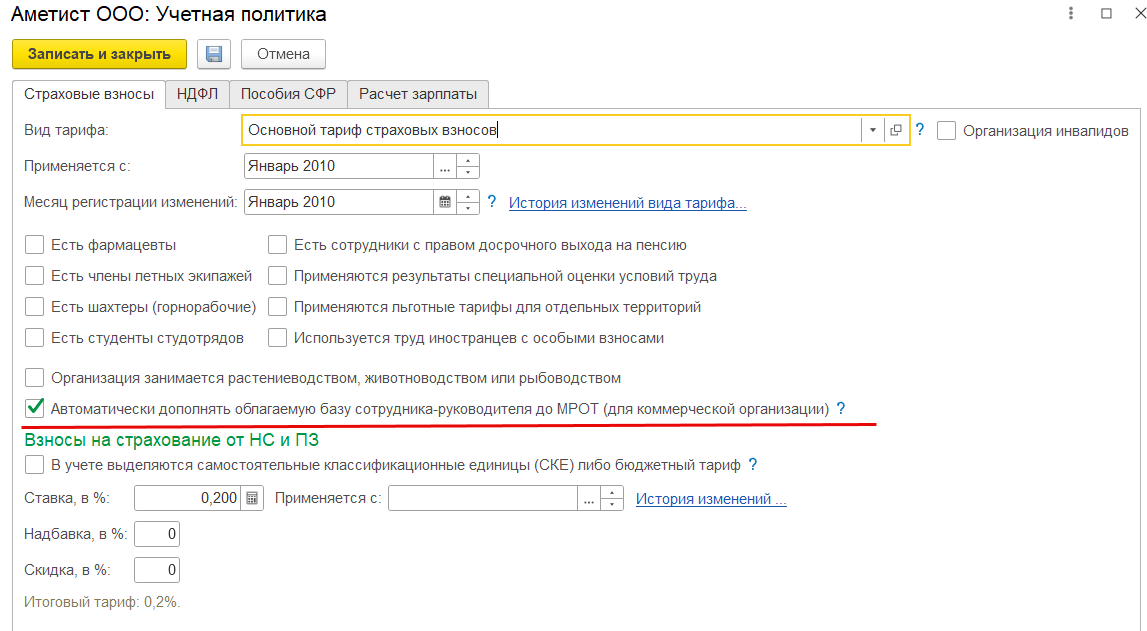
Task: Click inside the Надбавка percentage field
Action: click(156, 533)
